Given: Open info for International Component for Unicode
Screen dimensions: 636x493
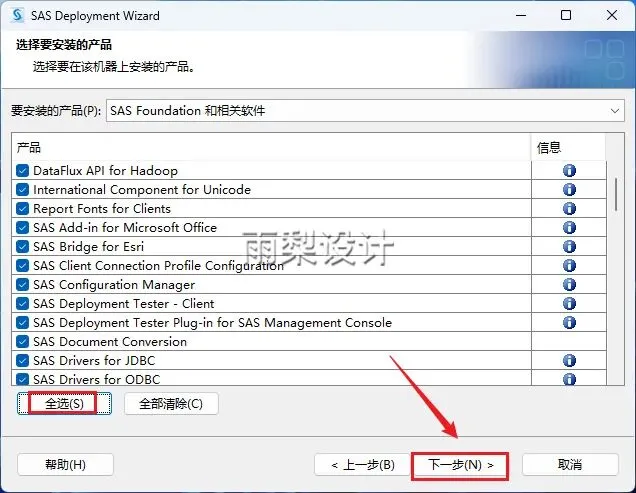Looking at the screenshot, I should tap(569, 189).
